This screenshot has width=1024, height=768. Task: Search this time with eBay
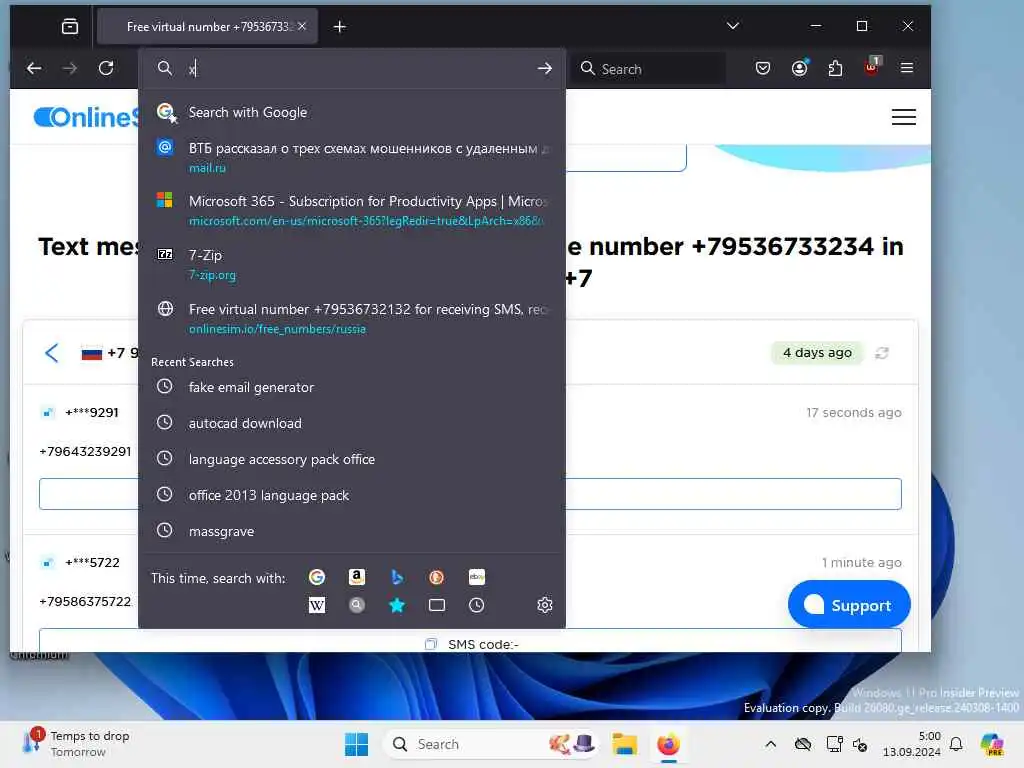pos(477,577)
